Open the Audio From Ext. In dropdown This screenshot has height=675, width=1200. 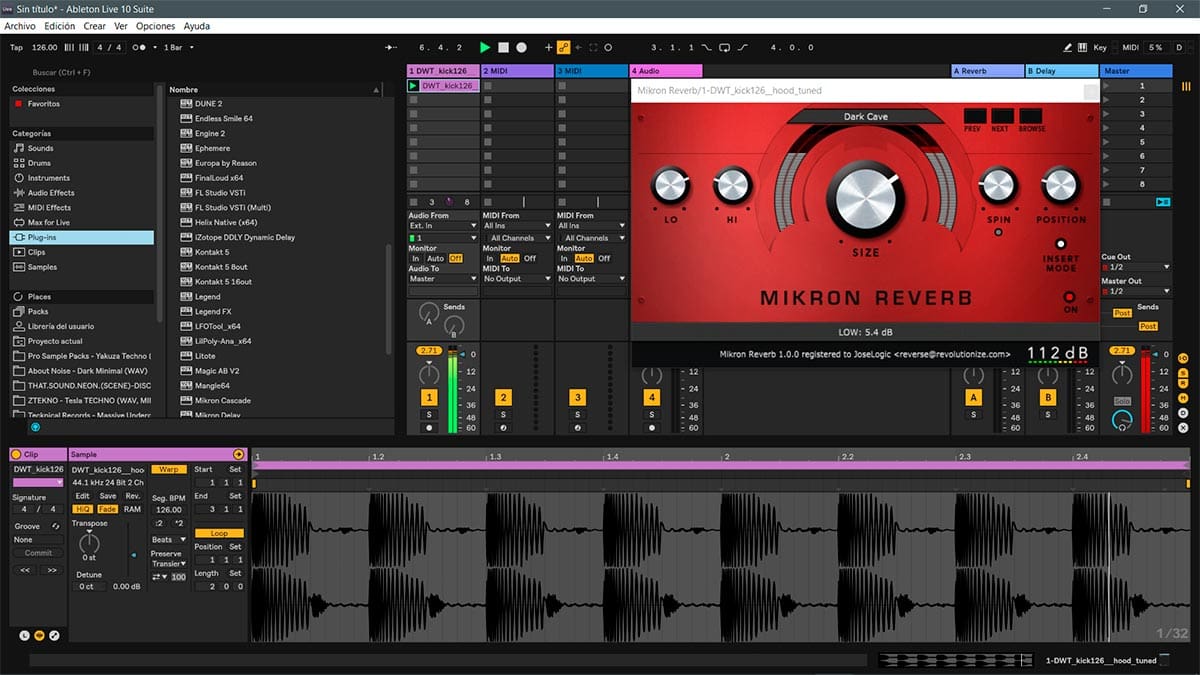click(442, 226)
